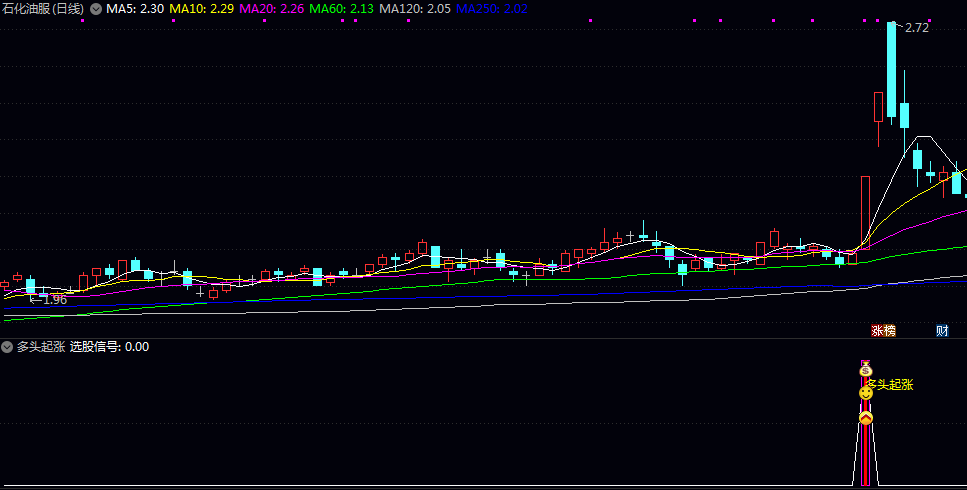
Task: Click the 1.96 low price label
Action: (54, 300)
